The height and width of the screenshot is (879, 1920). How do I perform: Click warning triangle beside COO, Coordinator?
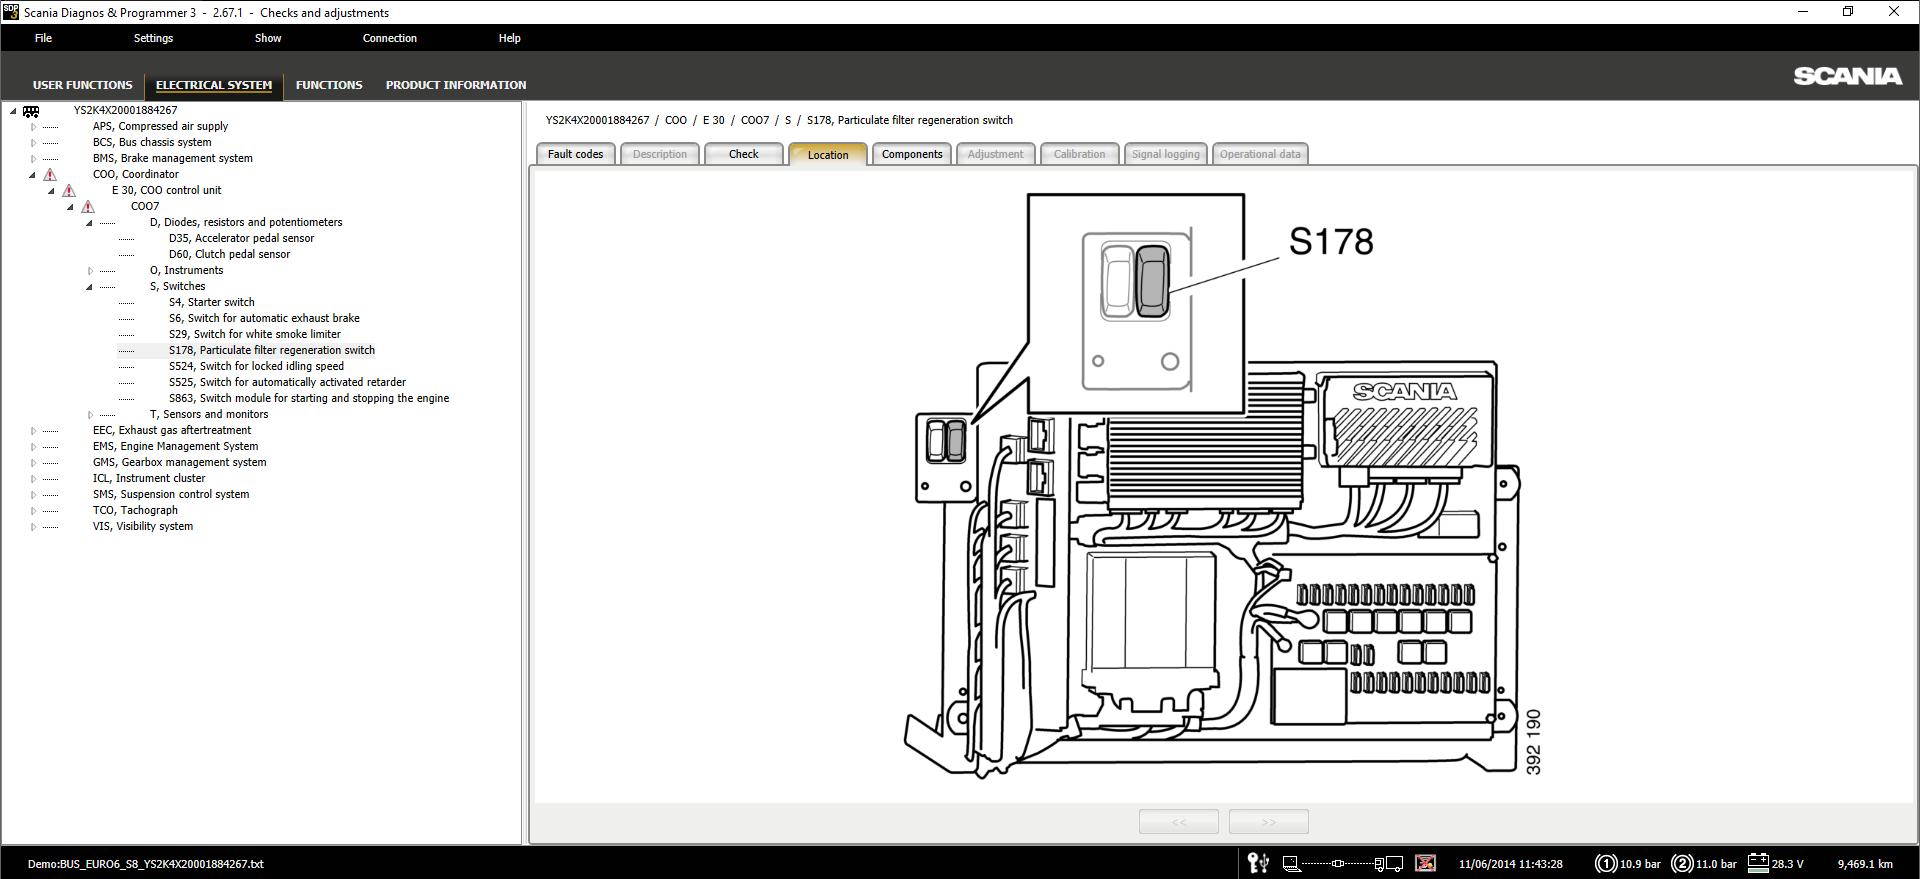click(50, 175)
